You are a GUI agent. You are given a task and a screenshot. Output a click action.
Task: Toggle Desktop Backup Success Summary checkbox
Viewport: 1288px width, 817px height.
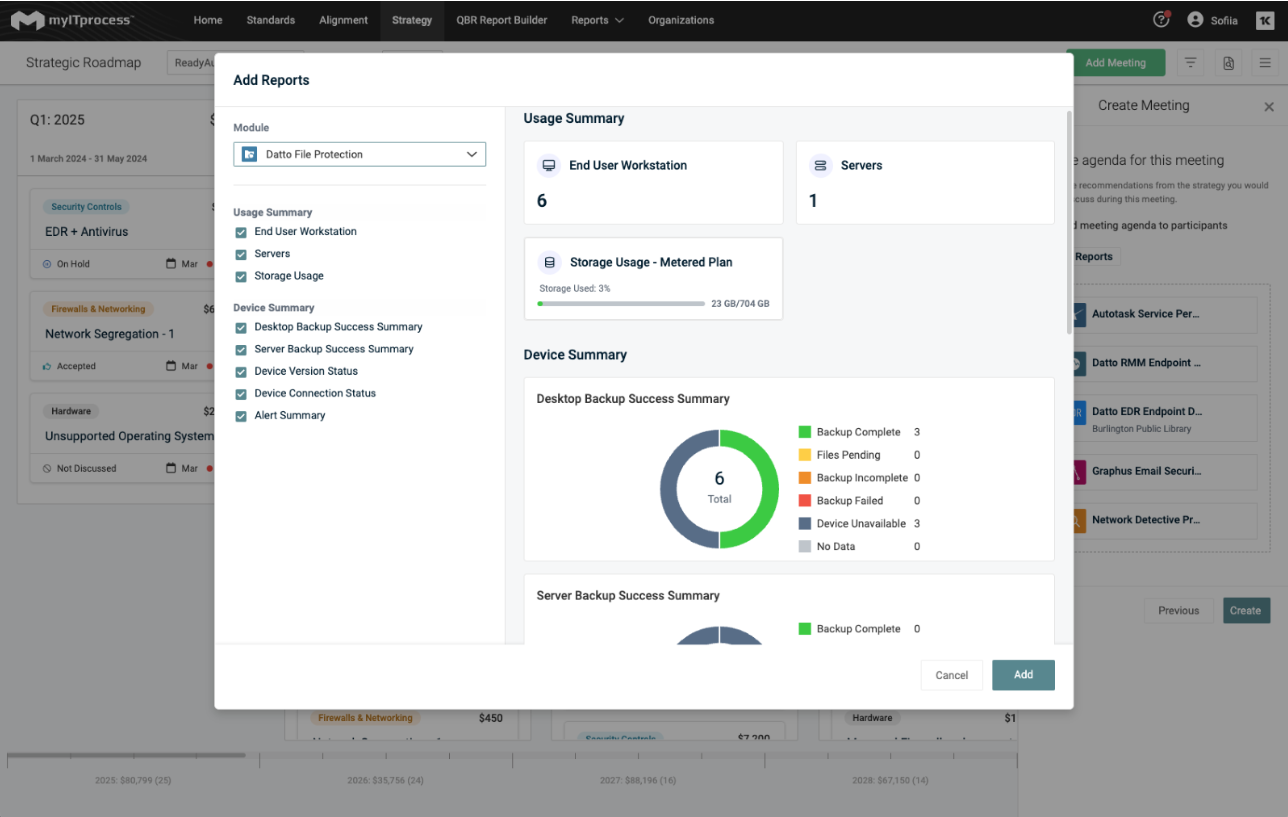[x=240, y=327]
